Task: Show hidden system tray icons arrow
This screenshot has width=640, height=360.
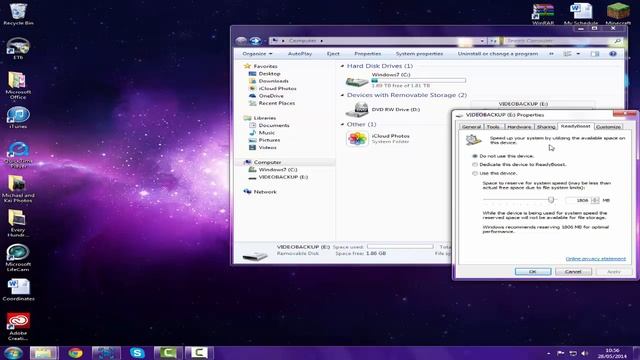Action: click(x=549, y=353)
